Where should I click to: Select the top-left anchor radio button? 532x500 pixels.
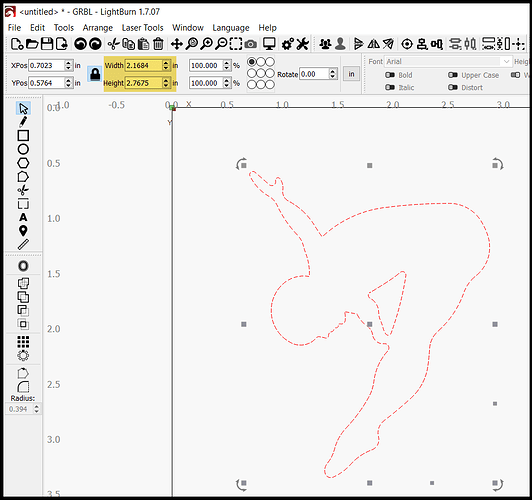click(x=252, y=62)
